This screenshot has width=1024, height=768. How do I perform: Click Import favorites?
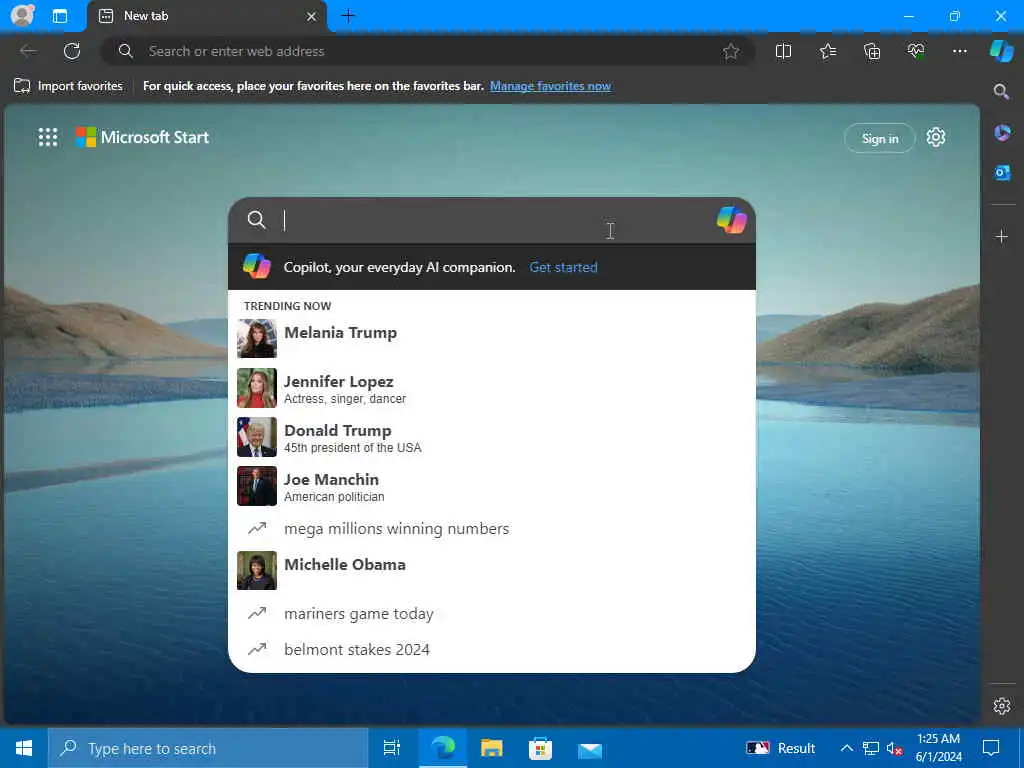tap(68, 86)
